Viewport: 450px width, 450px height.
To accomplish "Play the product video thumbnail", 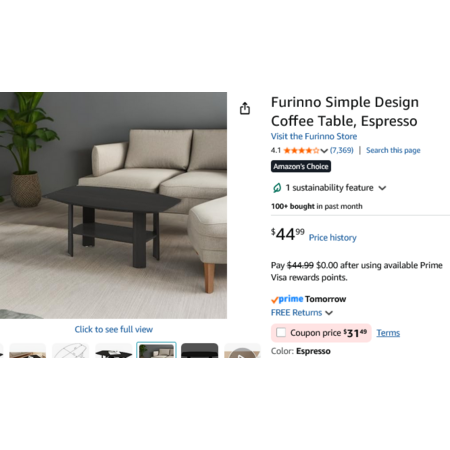I will coord(242,351).
